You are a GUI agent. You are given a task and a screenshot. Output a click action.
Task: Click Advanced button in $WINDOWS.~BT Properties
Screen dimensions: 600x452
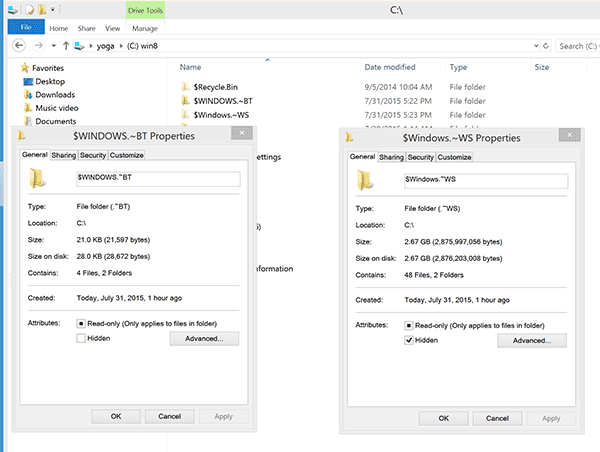click(204, 338)
